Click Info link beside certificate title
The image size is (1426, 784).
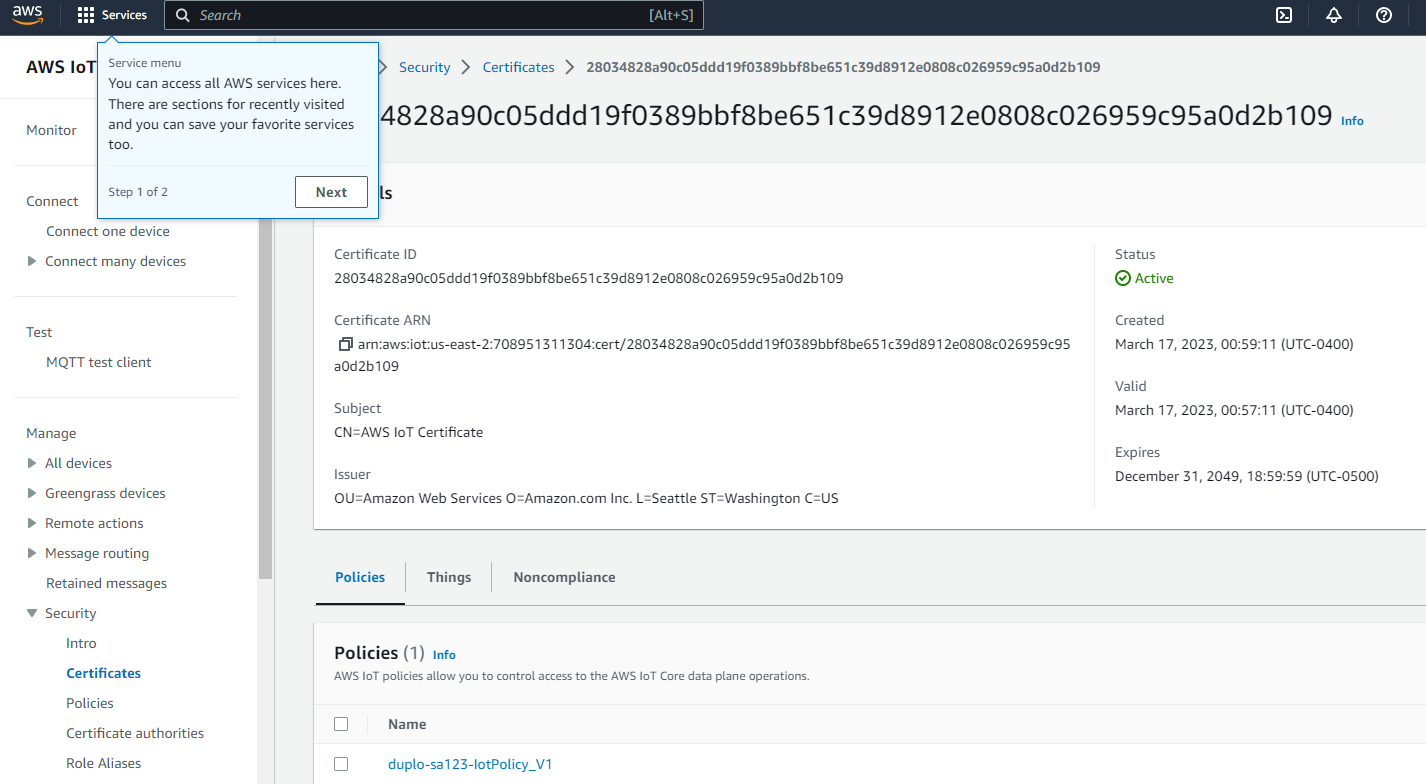1352,120
